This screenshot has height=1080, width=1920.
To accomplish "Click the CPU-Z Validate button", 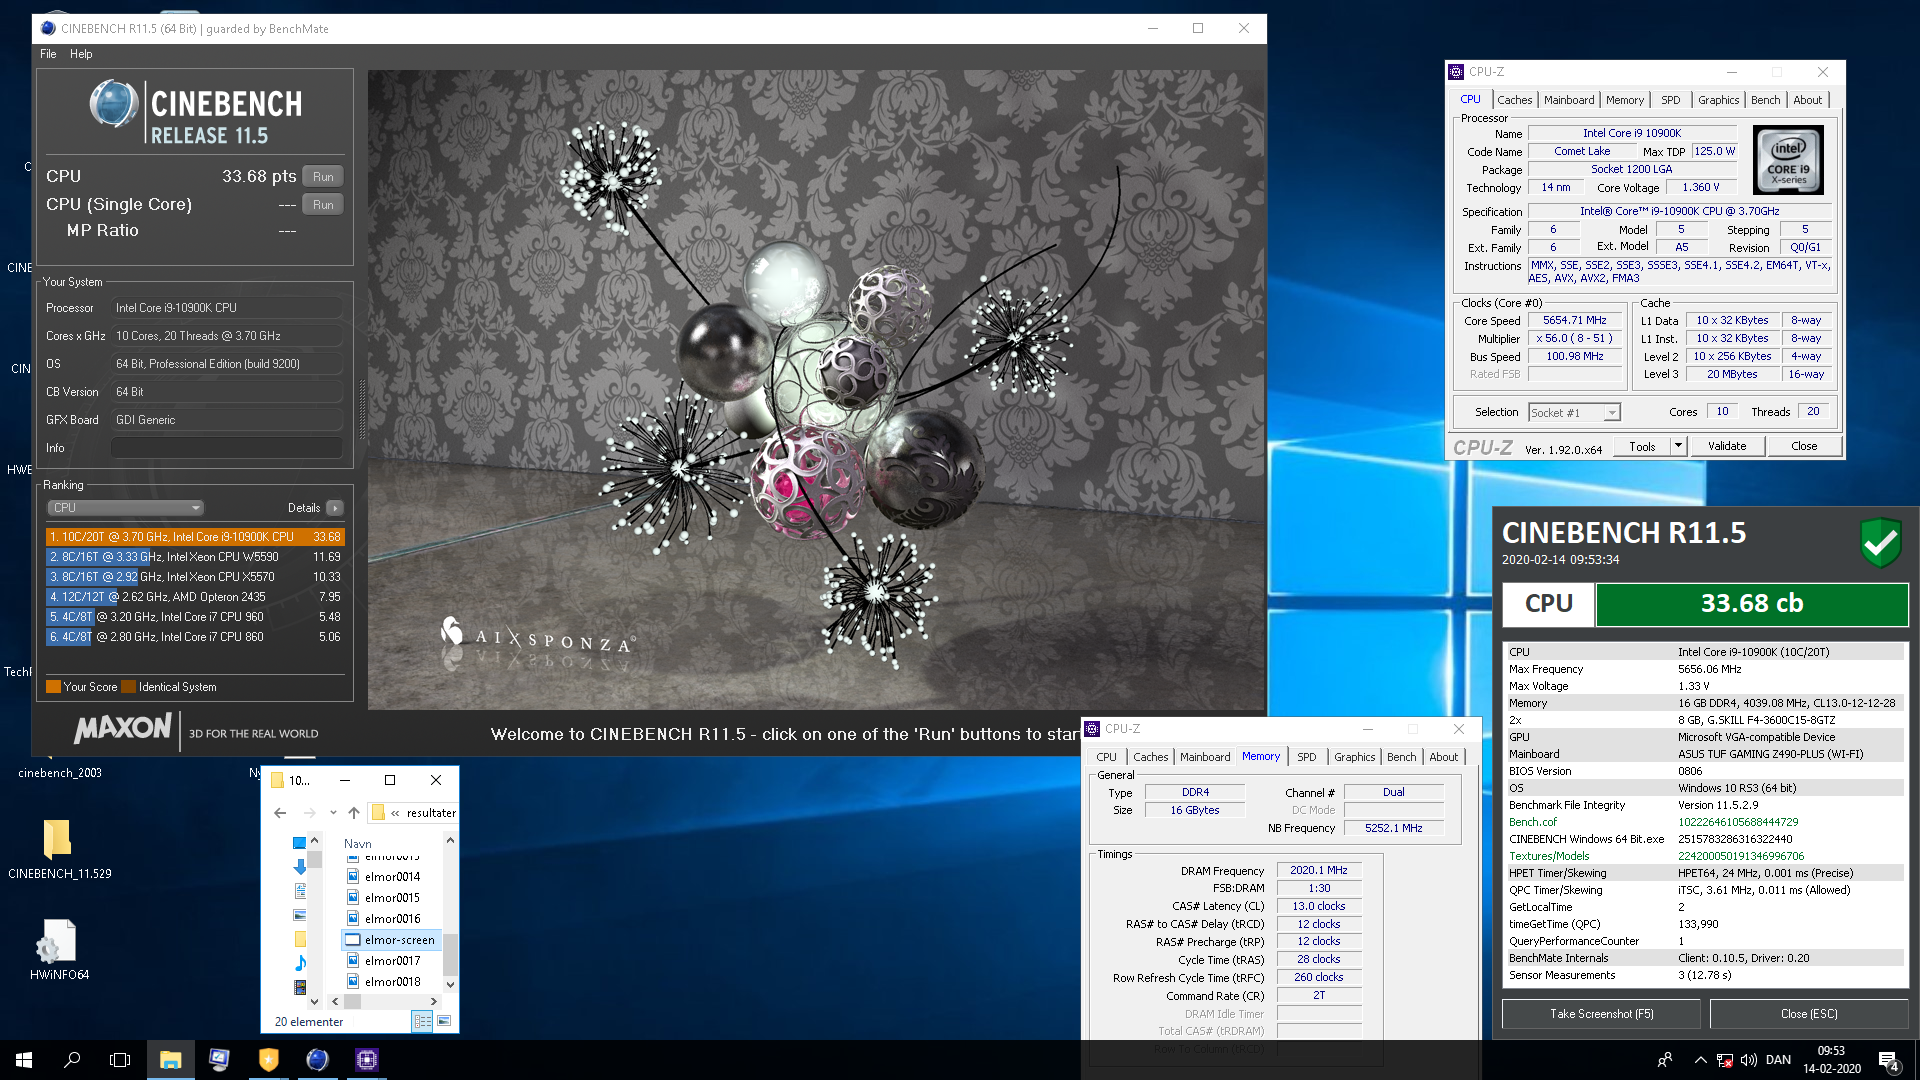I will tap(1727, 447).
